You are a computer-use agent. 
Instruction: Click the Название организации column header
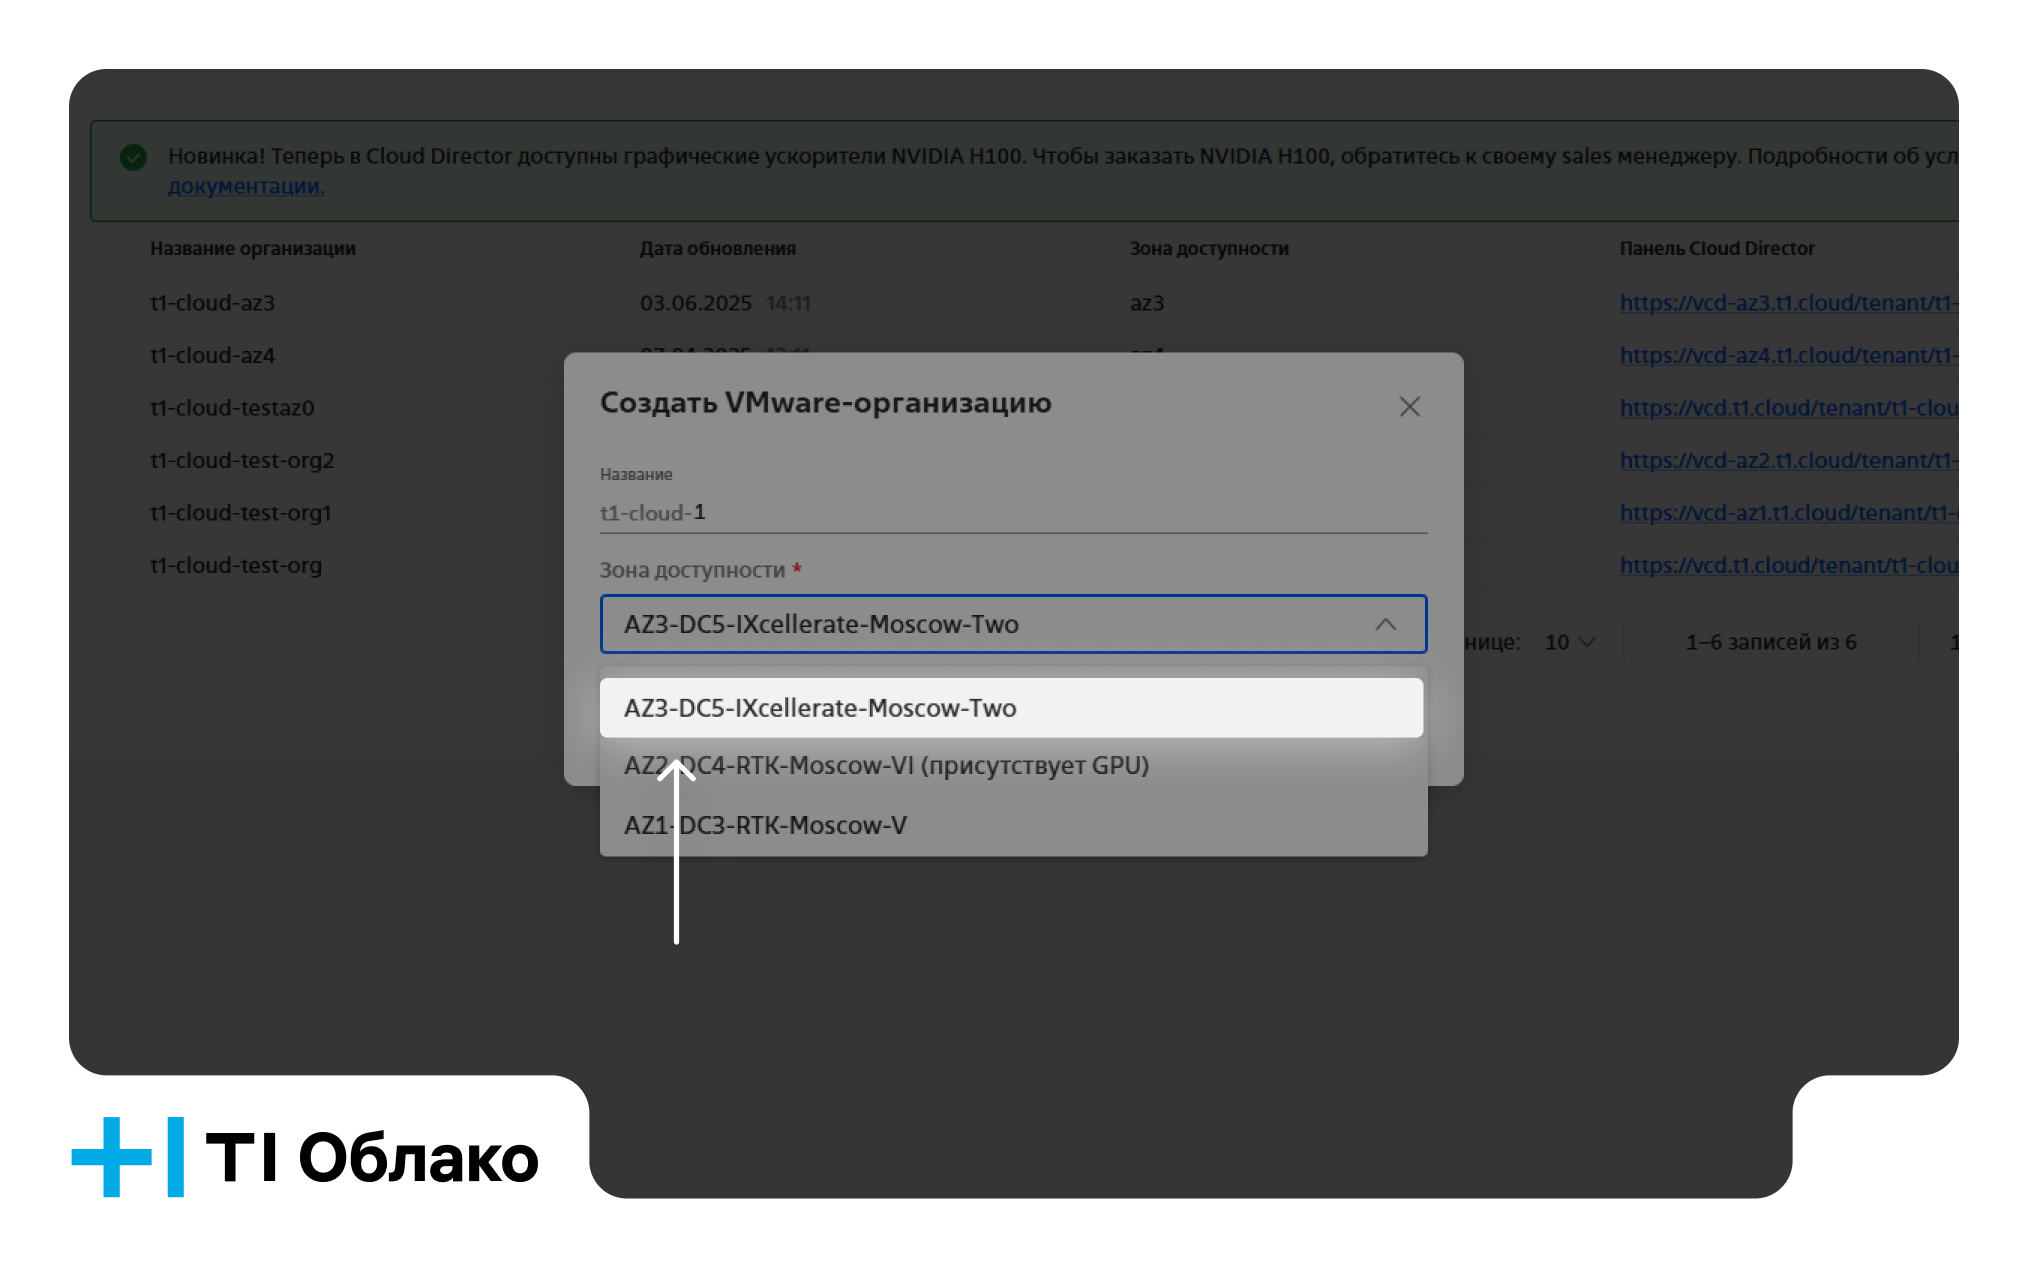click(x=253, y=248)
